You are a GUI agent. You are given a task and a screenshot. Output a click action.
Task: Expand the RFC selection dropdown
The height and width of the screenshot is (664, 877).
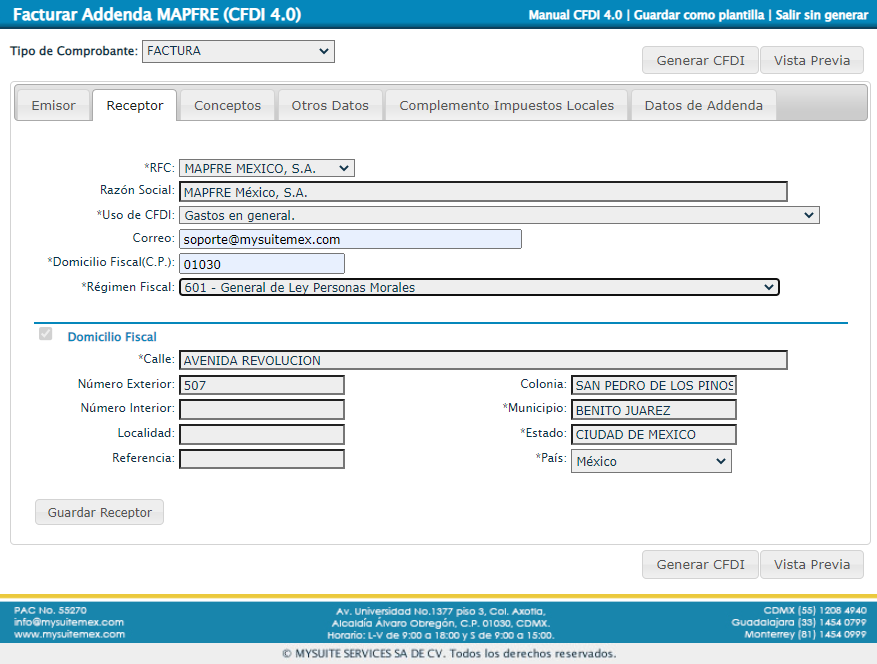(267, 169)
